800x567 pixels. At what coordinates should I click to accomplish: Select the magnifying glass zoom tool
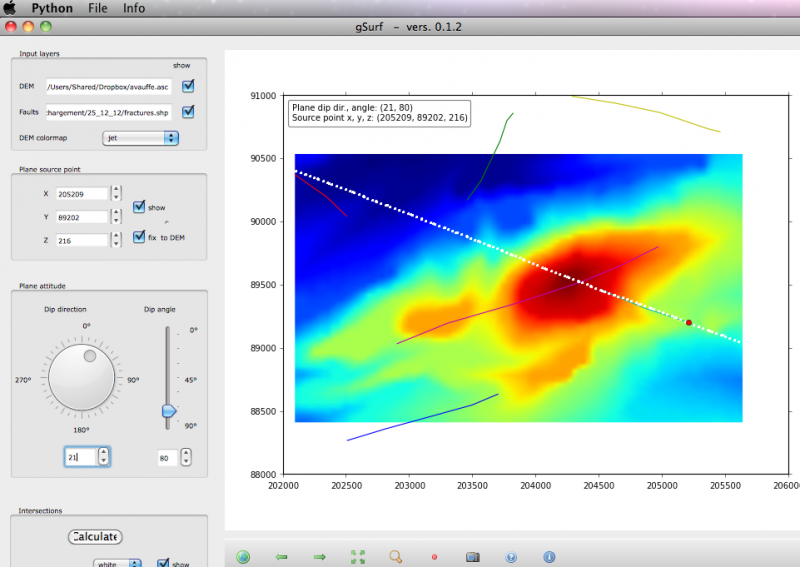[396, 557]
